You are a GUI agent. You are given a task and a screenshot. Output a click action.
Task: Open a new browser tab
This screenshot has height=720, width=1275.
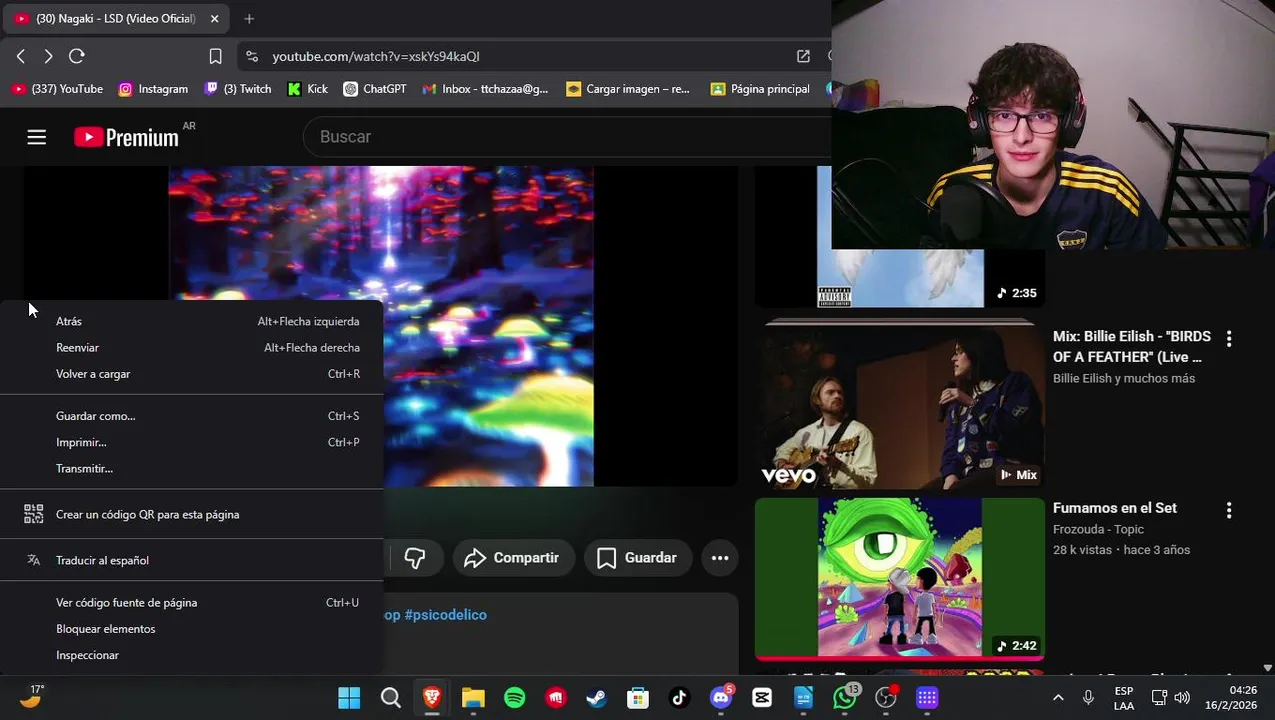(x=249, y=18)
